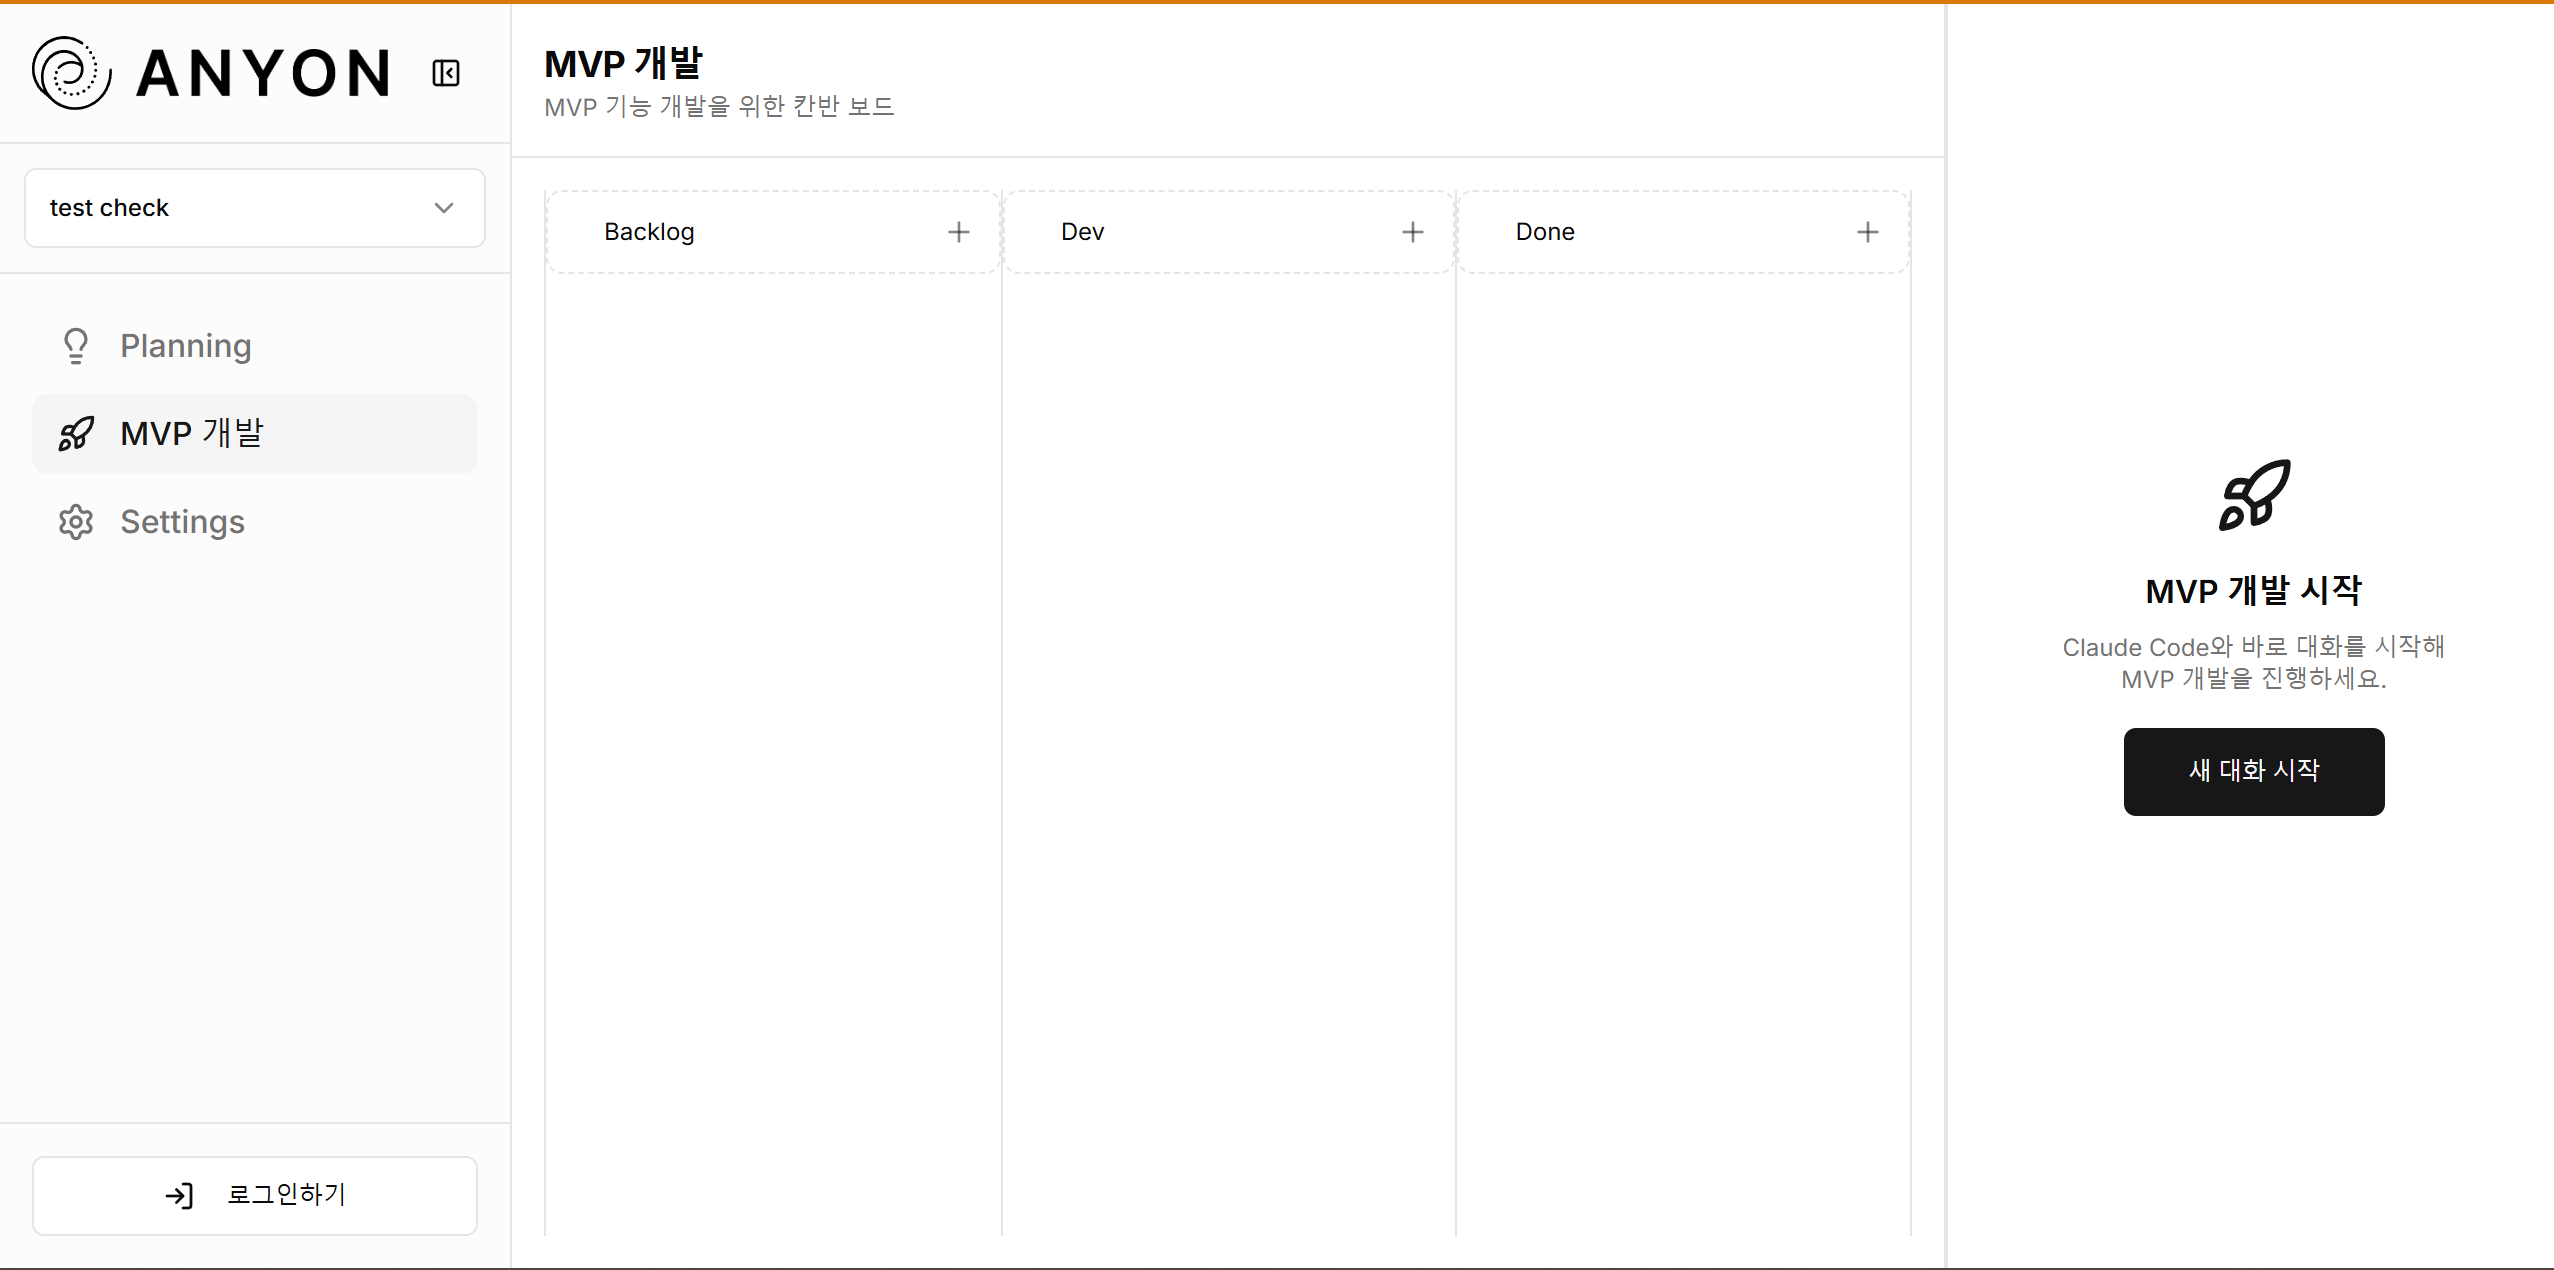
Task: Add a card to Backlog column
Action: (958, 232)
